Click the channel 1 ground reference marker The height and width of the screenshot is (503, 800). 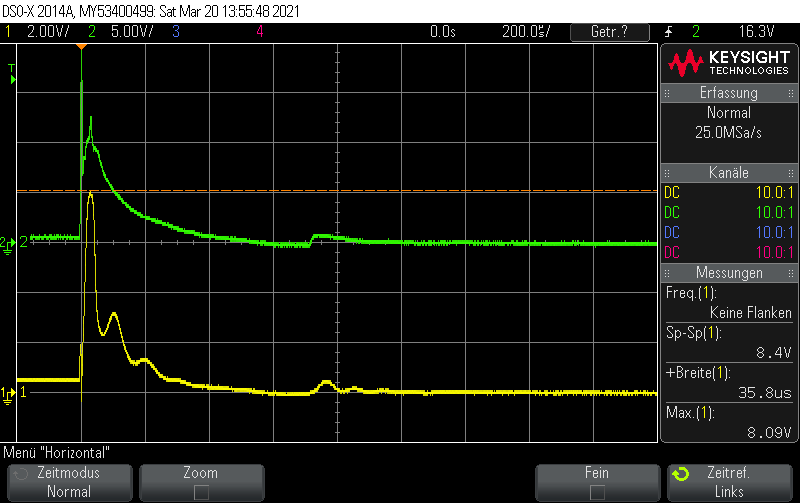(8, 395)
